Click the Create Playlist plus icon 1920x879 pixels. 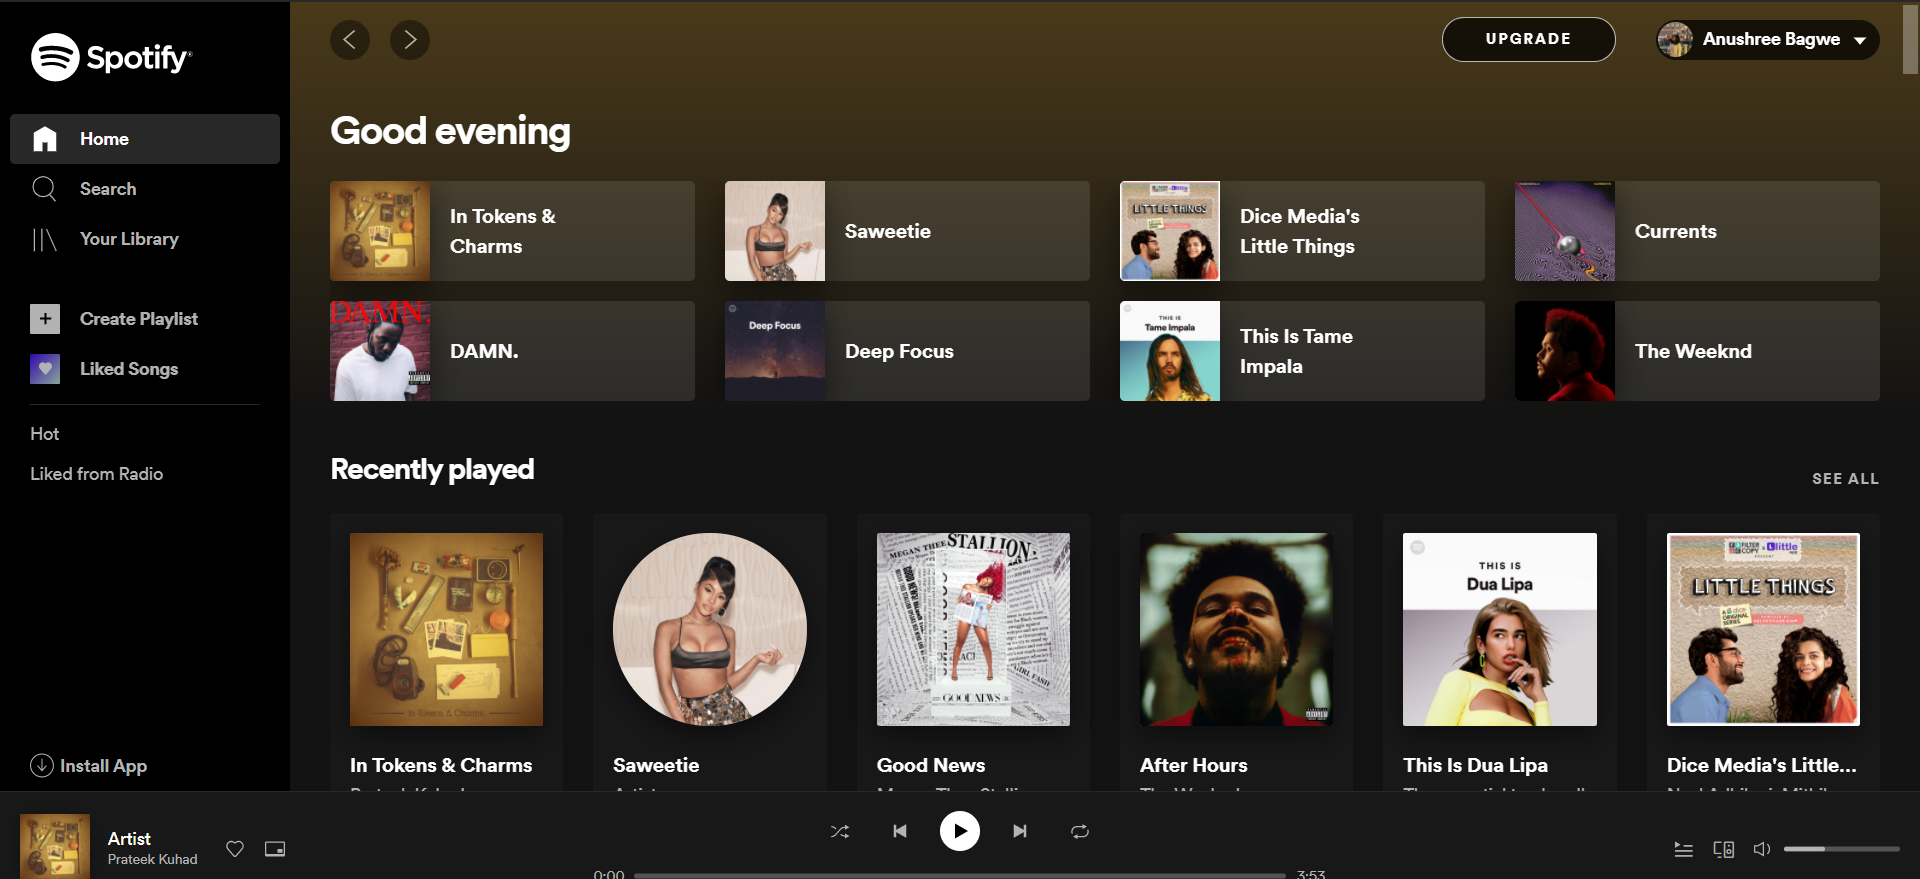(45, 319)
